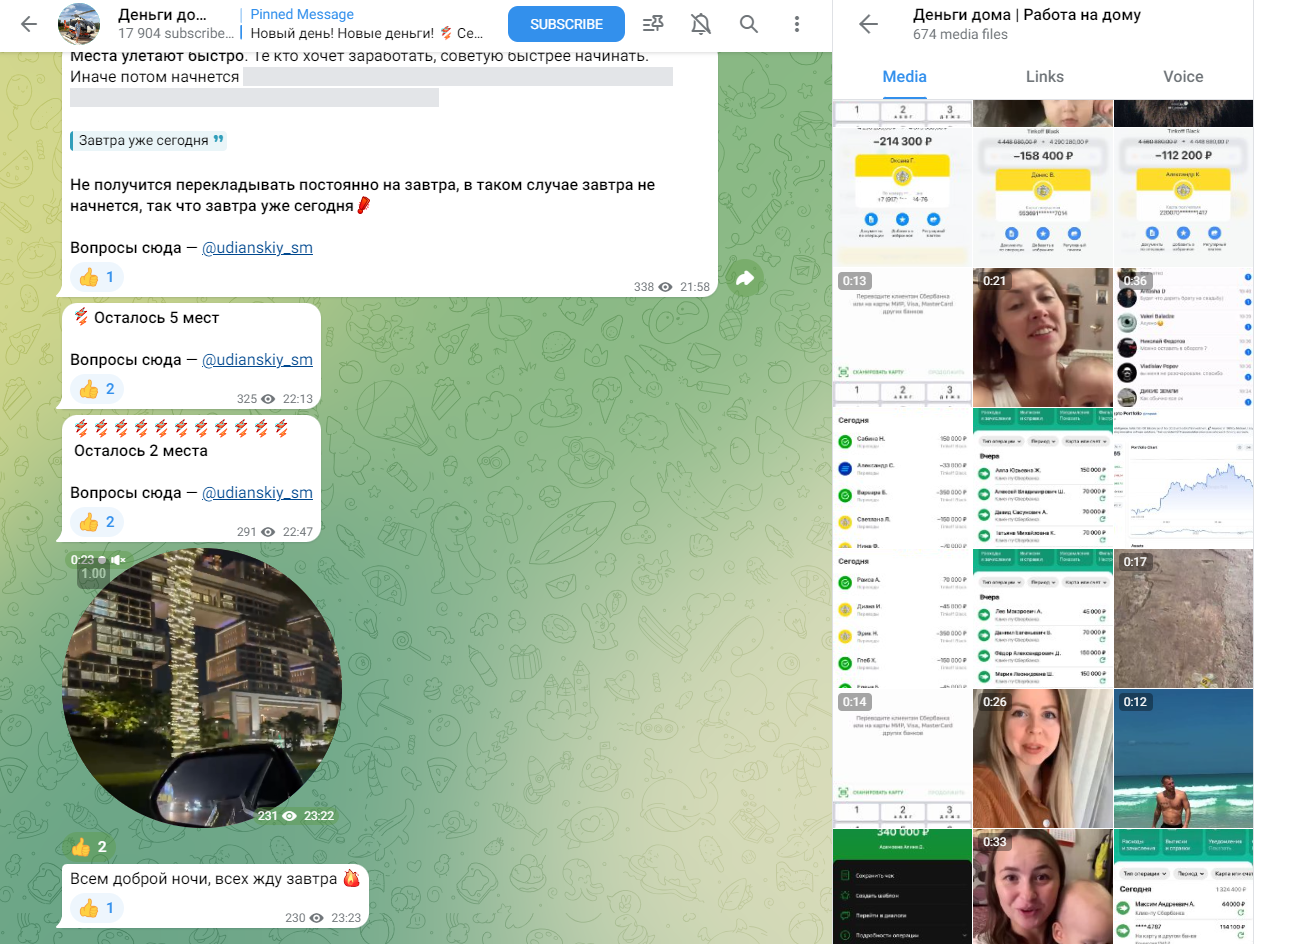
Task: Click the 'Завтра уже сегодня' quote block
Action: click(x=149, y=141)
